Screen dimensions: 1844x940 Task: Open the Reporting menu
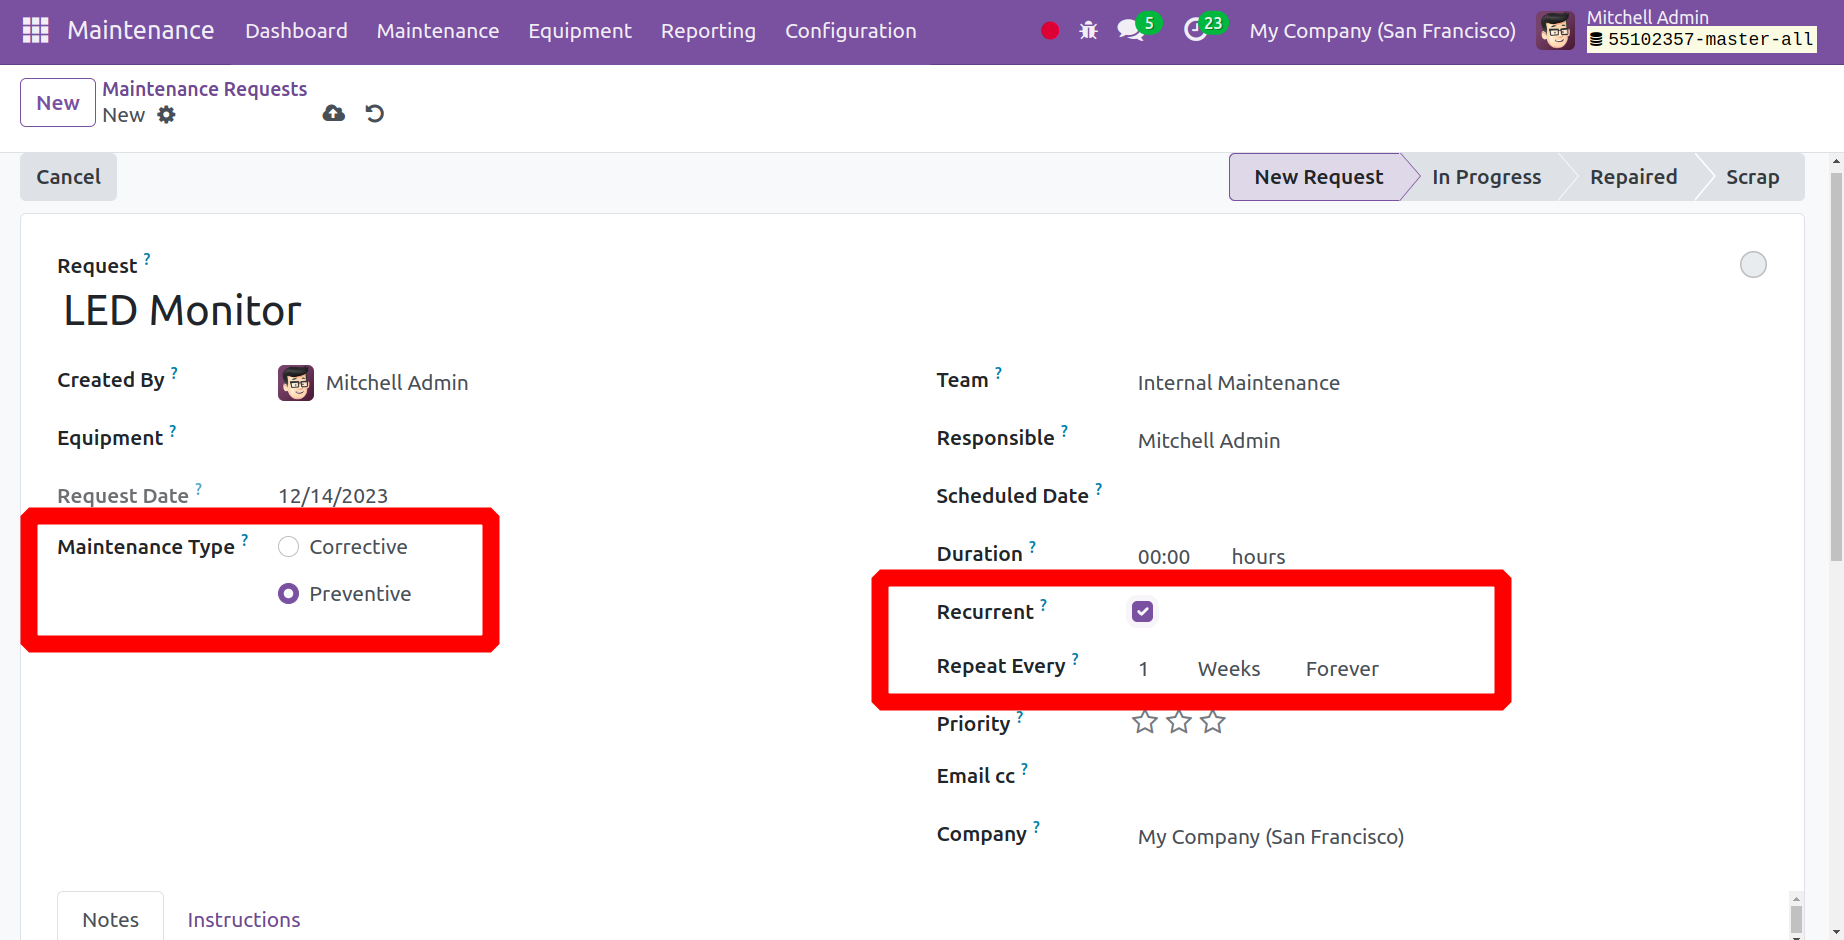tap(708, 31)
